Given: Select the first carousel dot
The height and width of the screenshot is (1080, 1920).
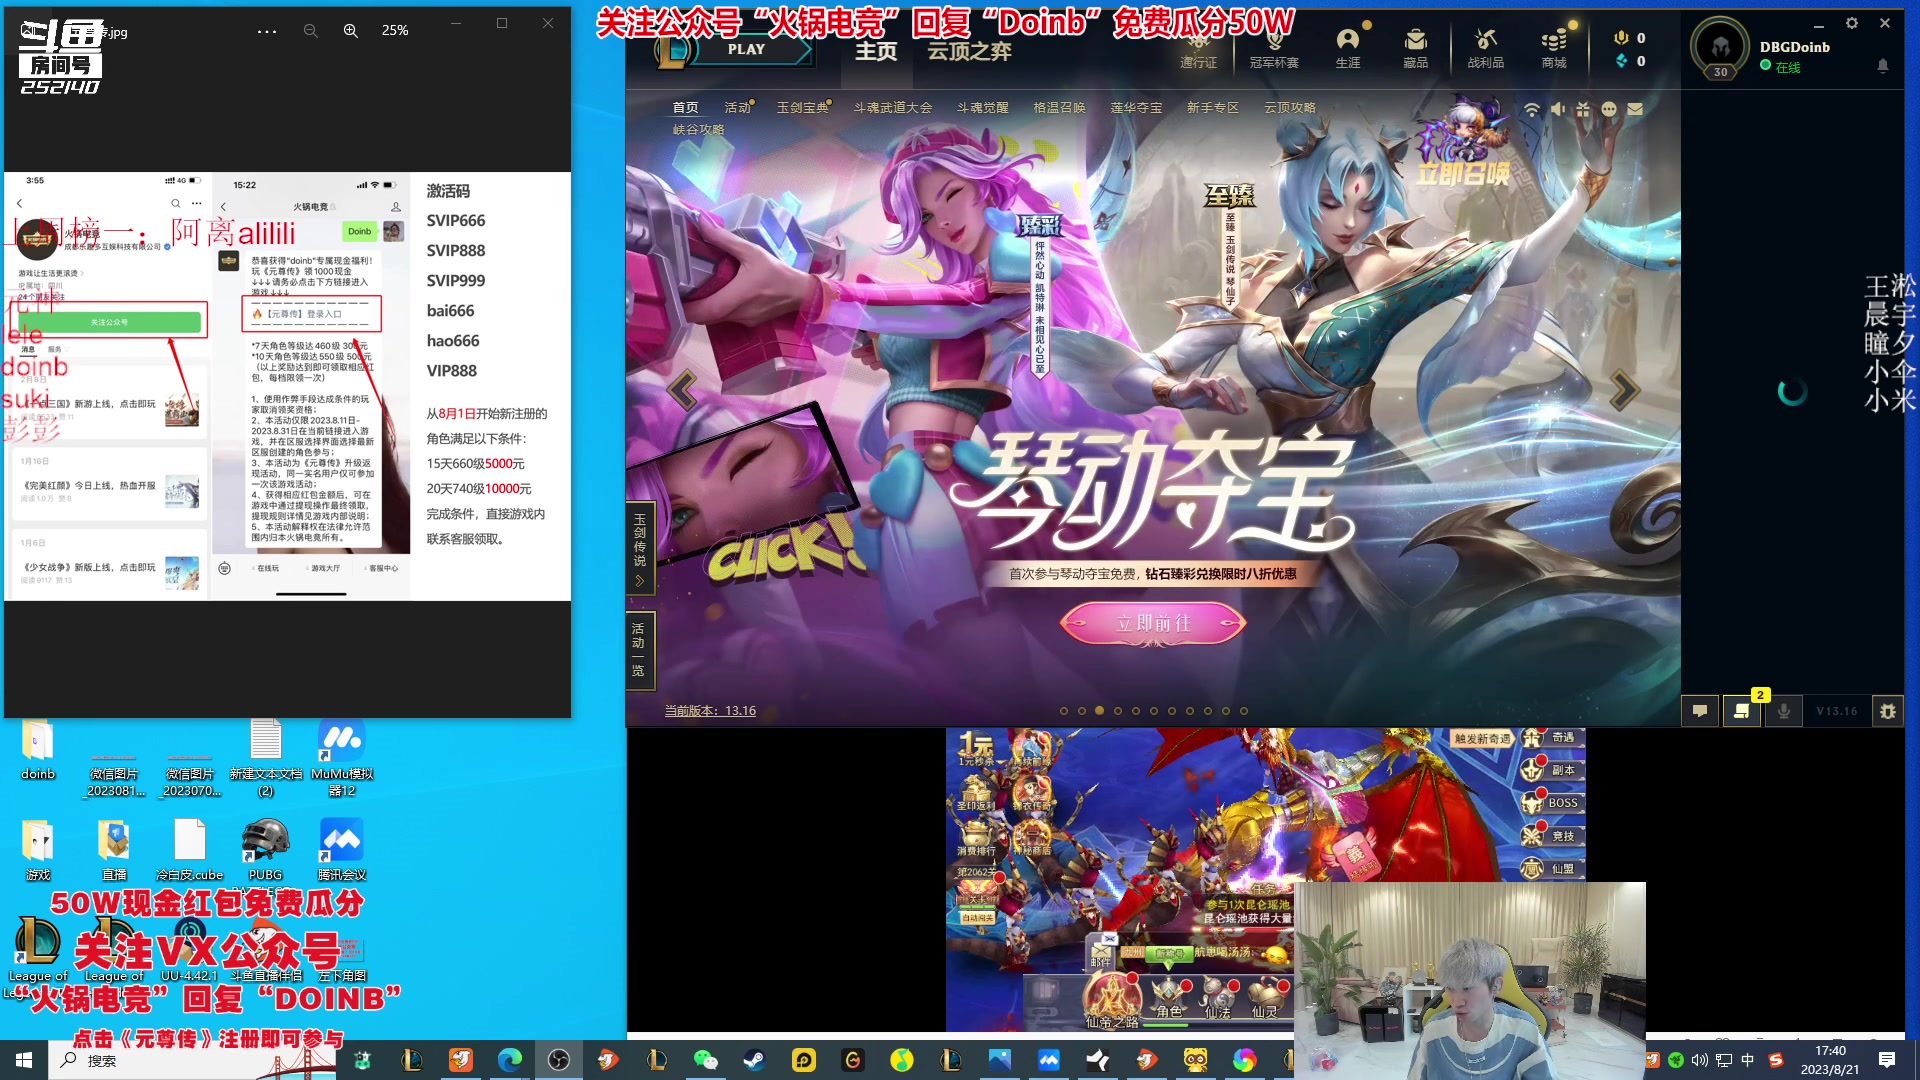Looking at the screenshot, I should [1064, 711].
